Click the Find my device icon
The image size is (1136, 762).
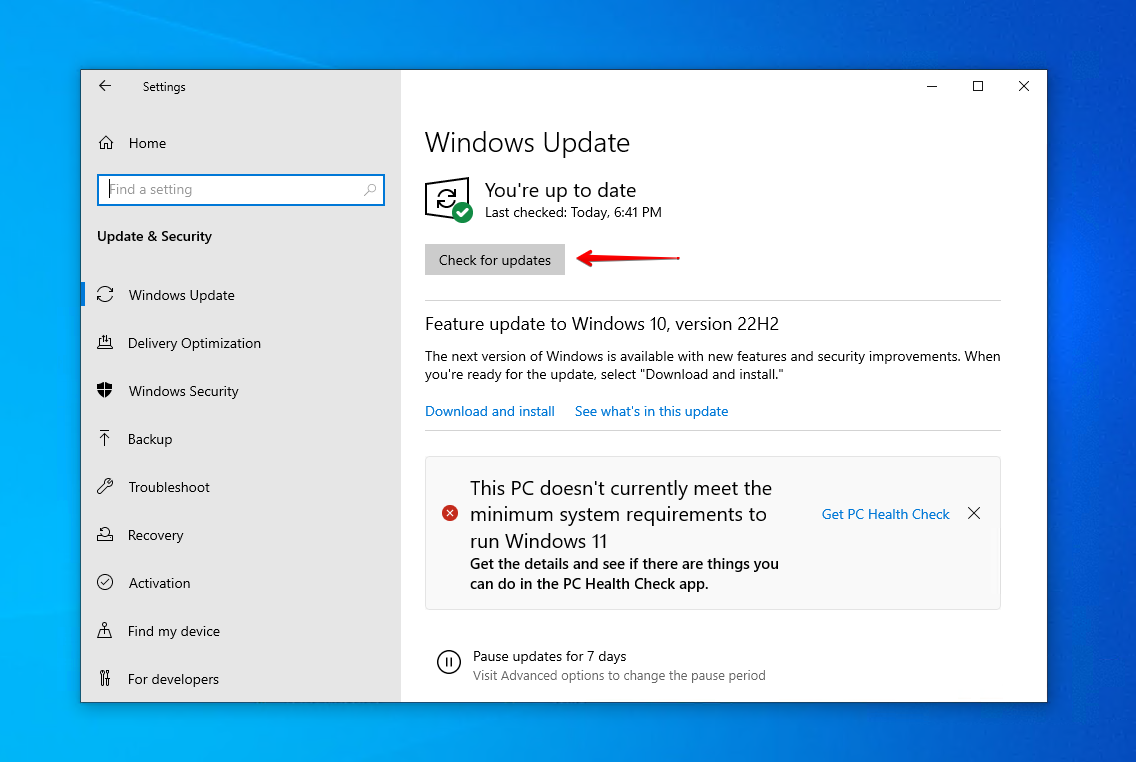pyautogui.click(x=105, y=630)
